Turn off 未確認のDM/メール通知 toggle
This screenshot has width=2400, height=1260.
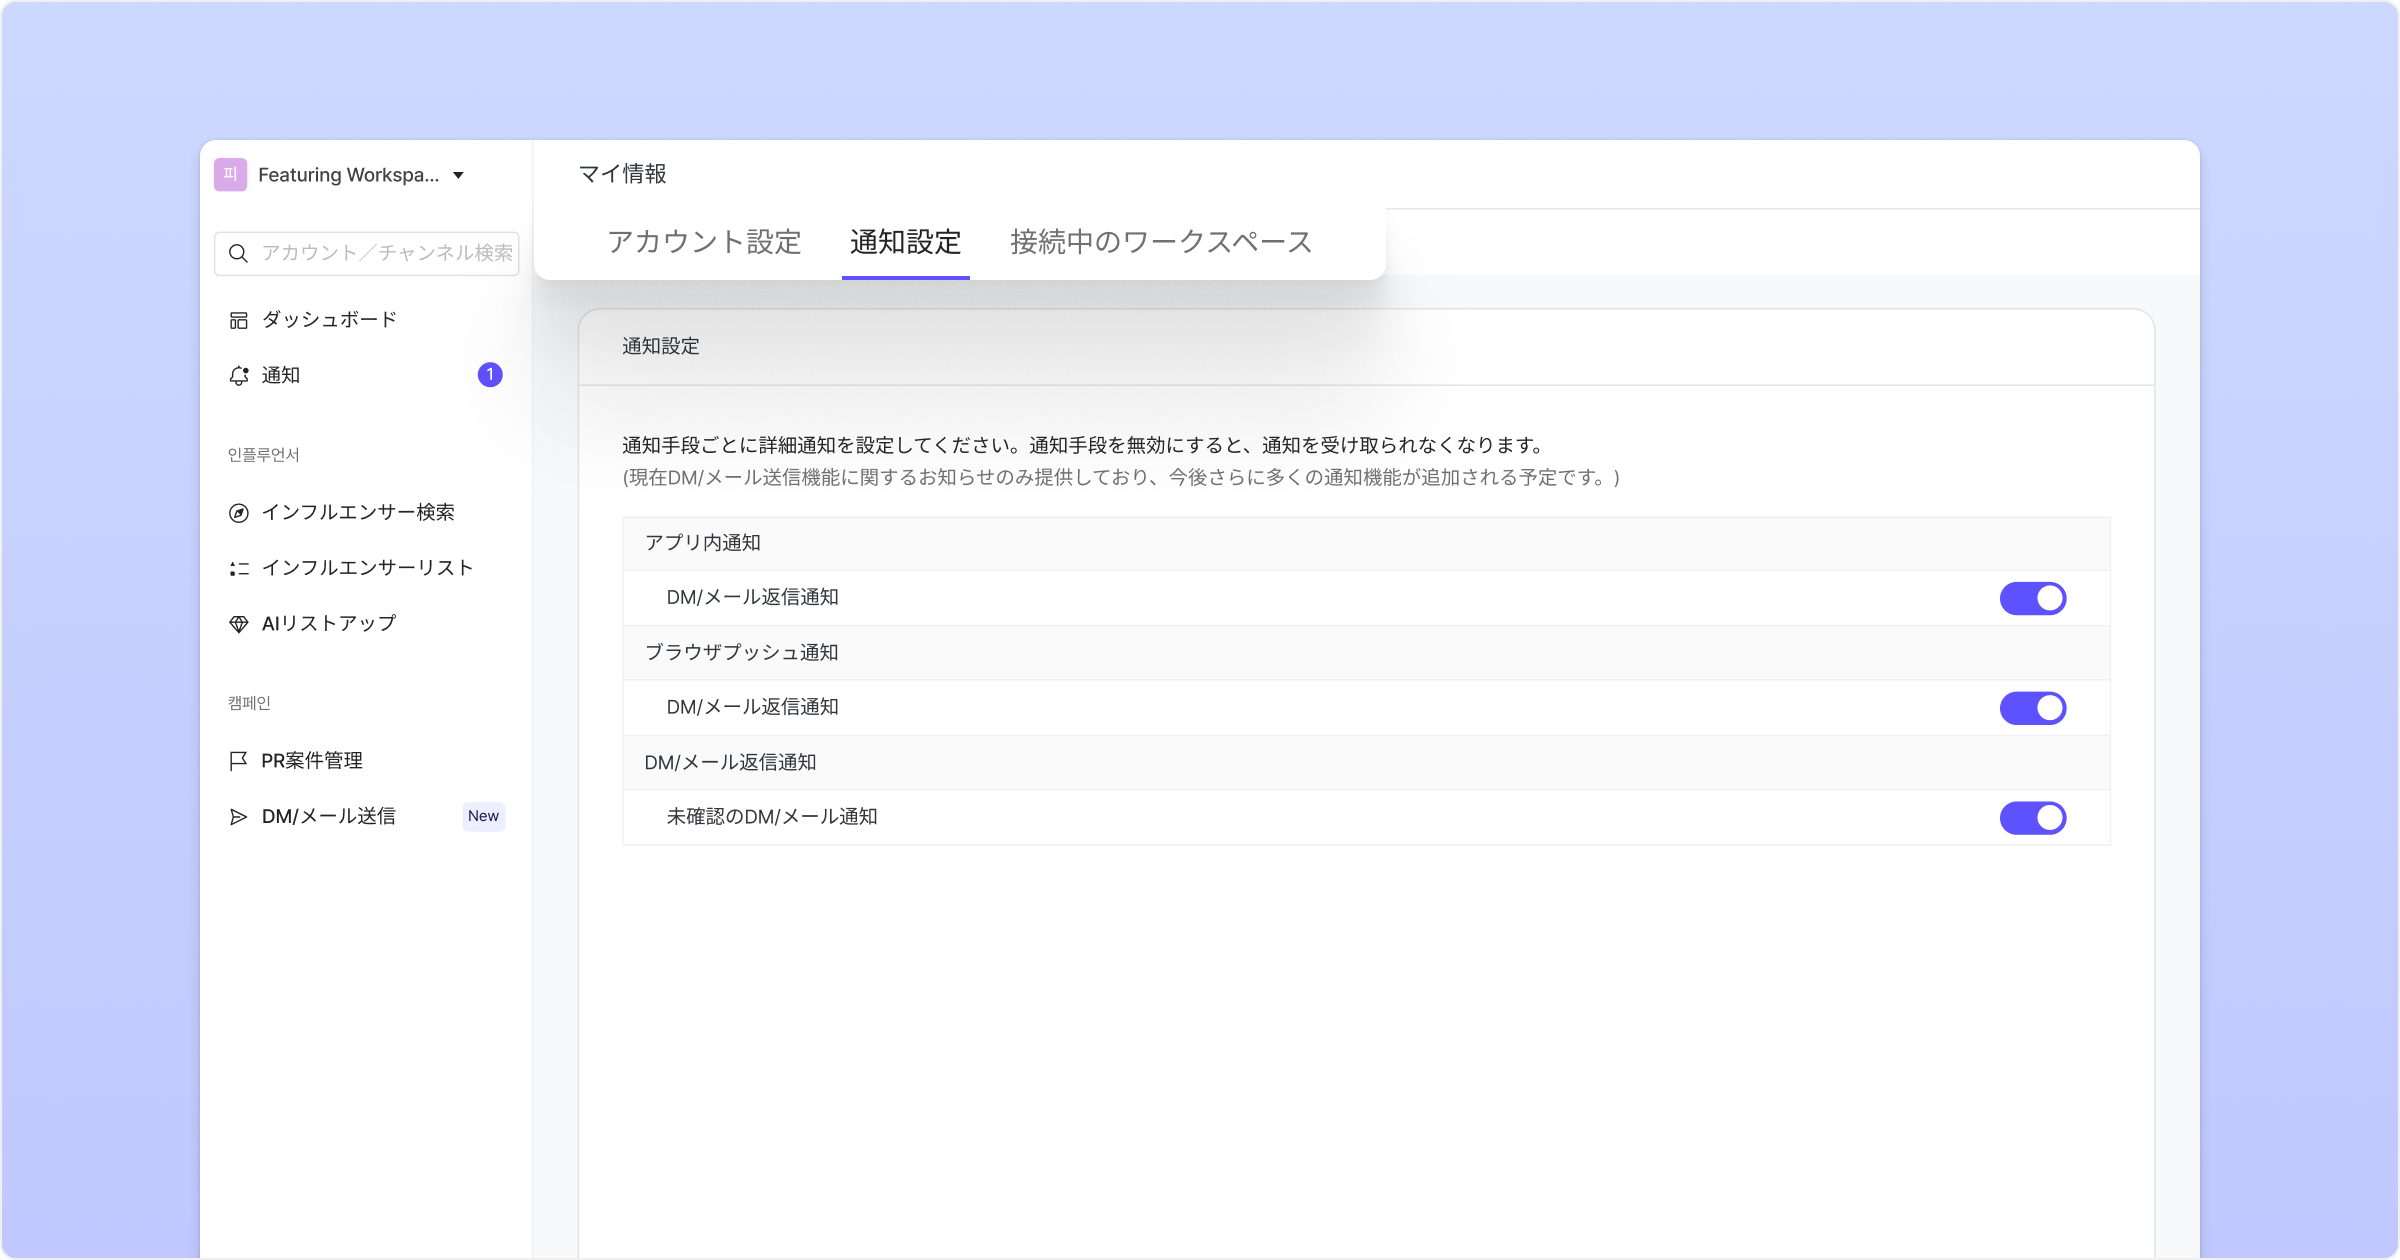click(2032, 818)
